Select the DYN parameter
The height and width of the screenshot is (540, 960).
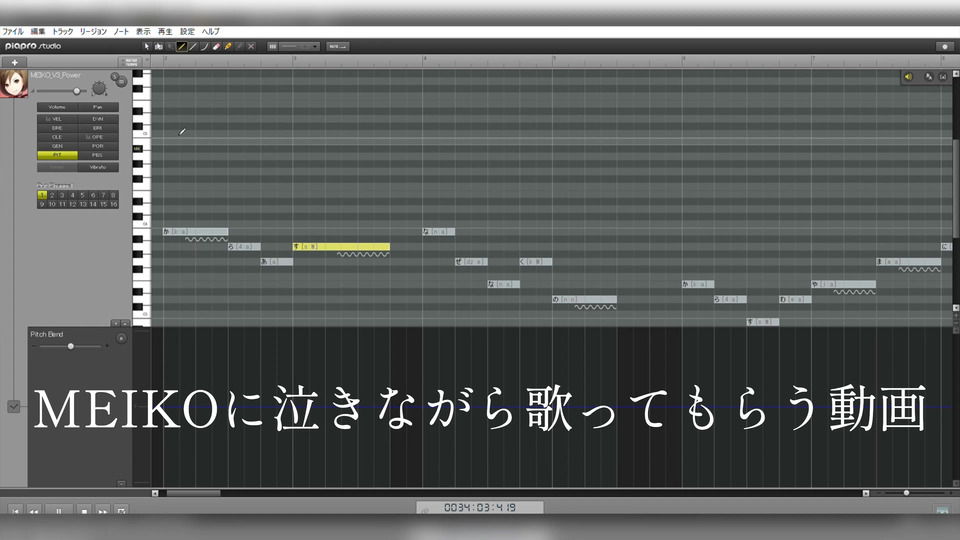[x=98, y=119]
